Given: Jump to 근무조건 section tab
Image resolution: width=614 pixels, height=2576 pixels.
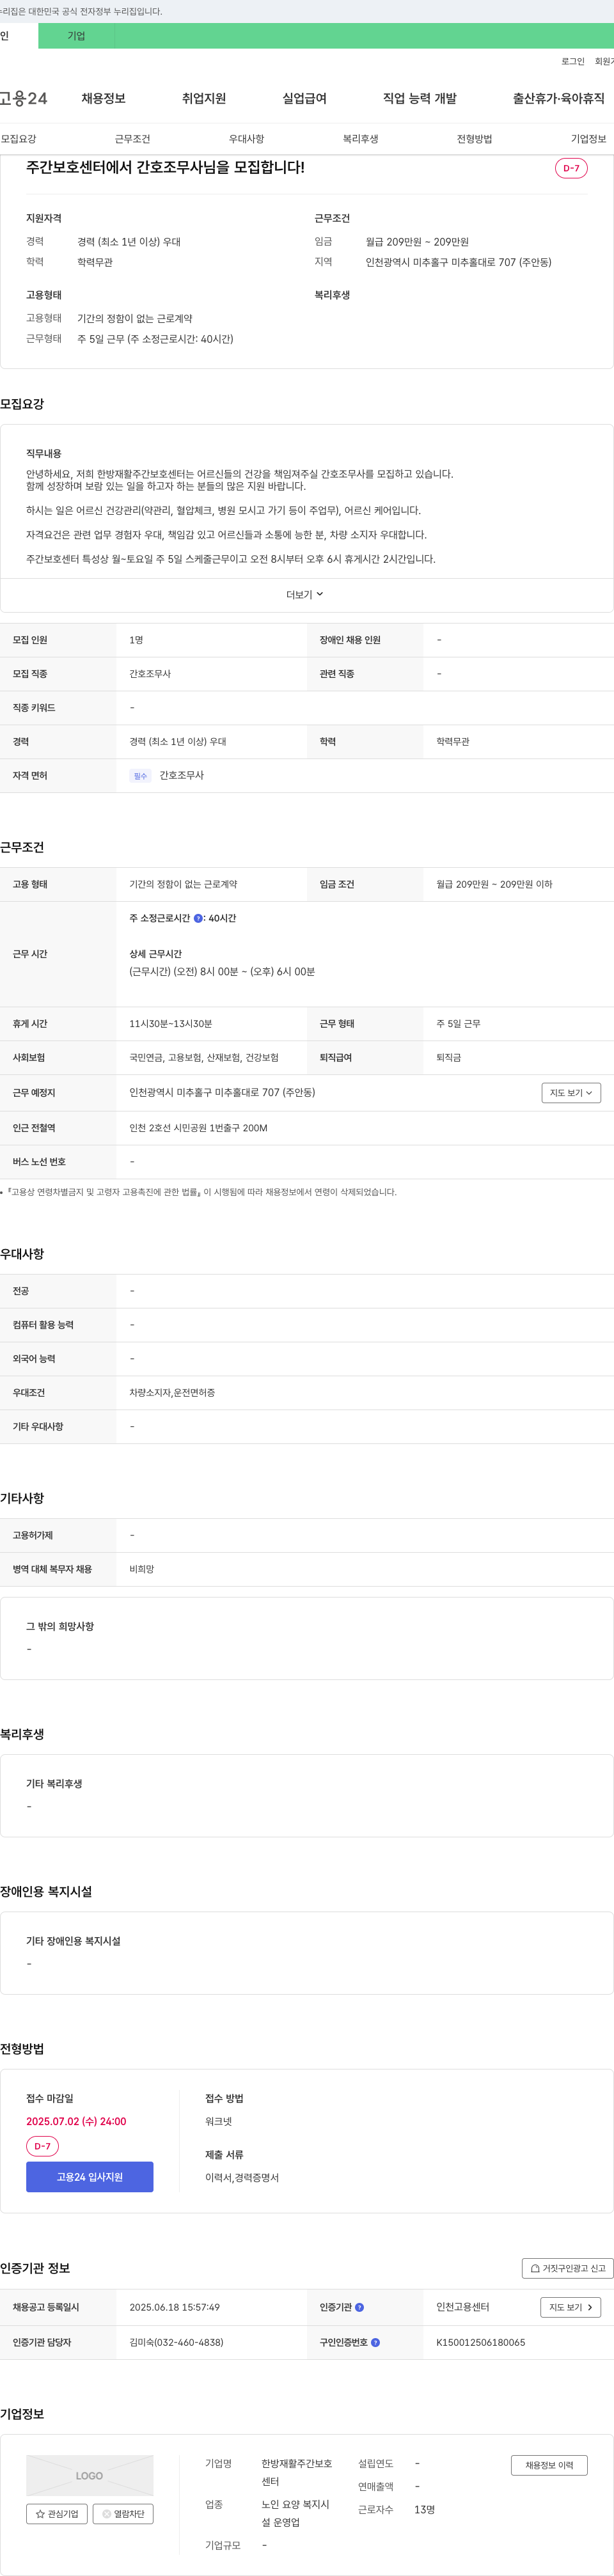Looking at the screenshot, I should [x=132, y=139].
